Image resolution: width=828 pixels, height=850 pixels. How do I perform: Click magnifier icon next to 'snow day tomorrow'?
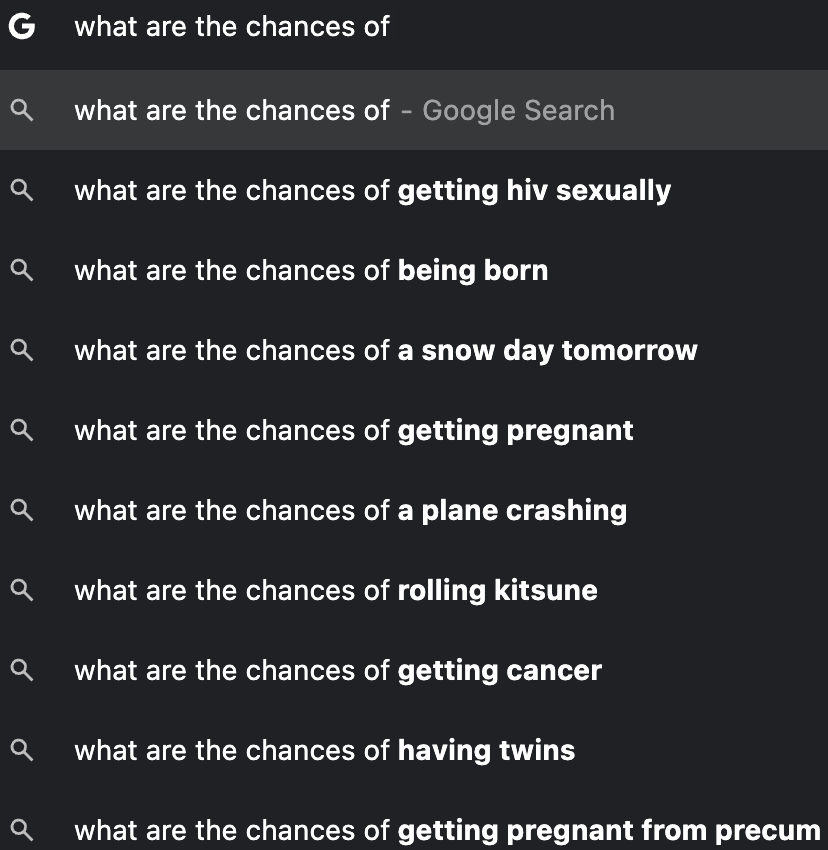click(22, 351)
